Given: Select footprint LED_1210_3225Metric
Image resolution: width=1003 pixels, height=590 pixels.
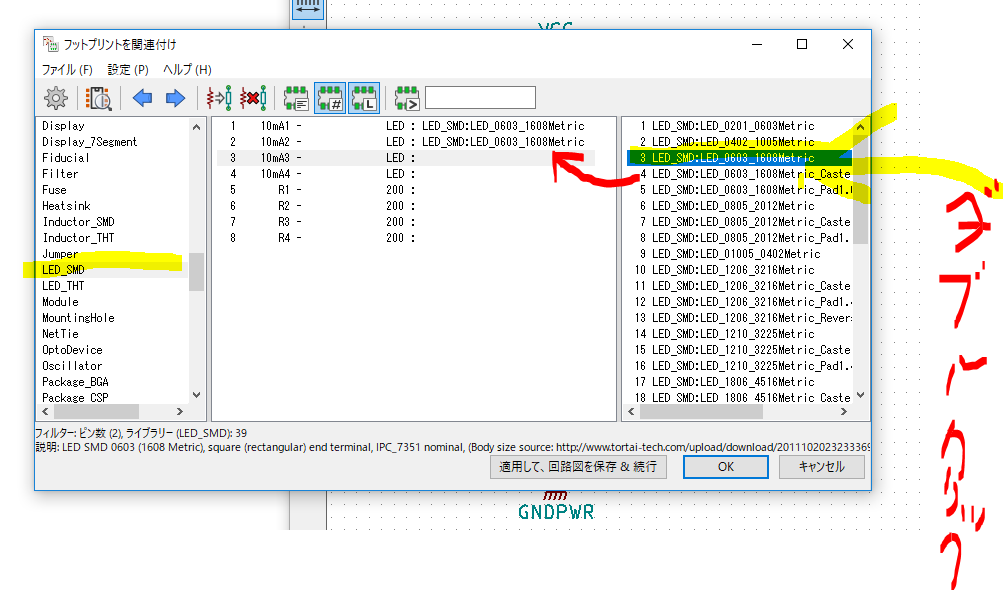Looking at the screenshot, I should (733, 333).
